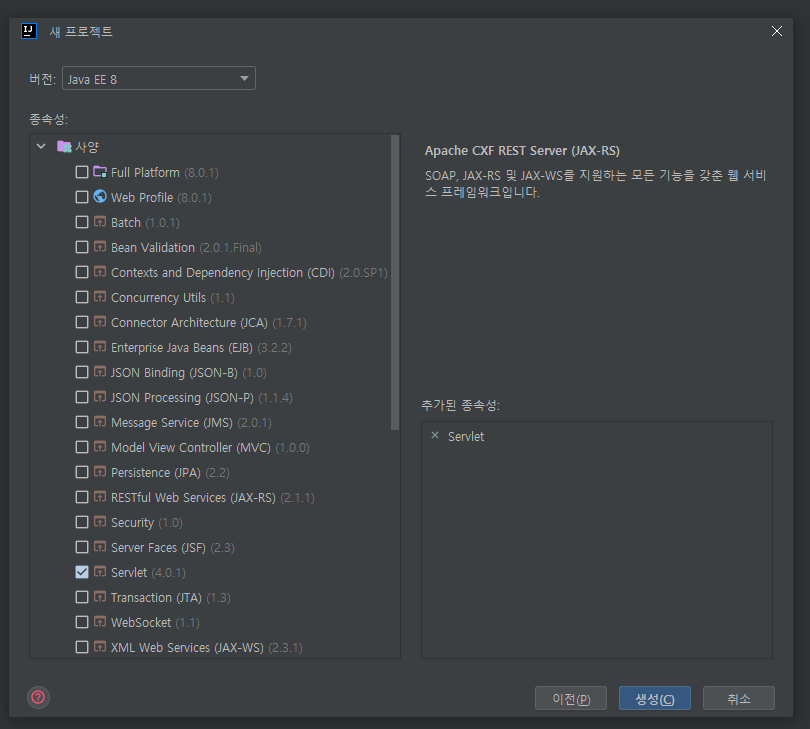Tick the Contexts and Dependency Injection checkbox
The image size is (810, 729).
pyautogui.click(x=82, y=272)
